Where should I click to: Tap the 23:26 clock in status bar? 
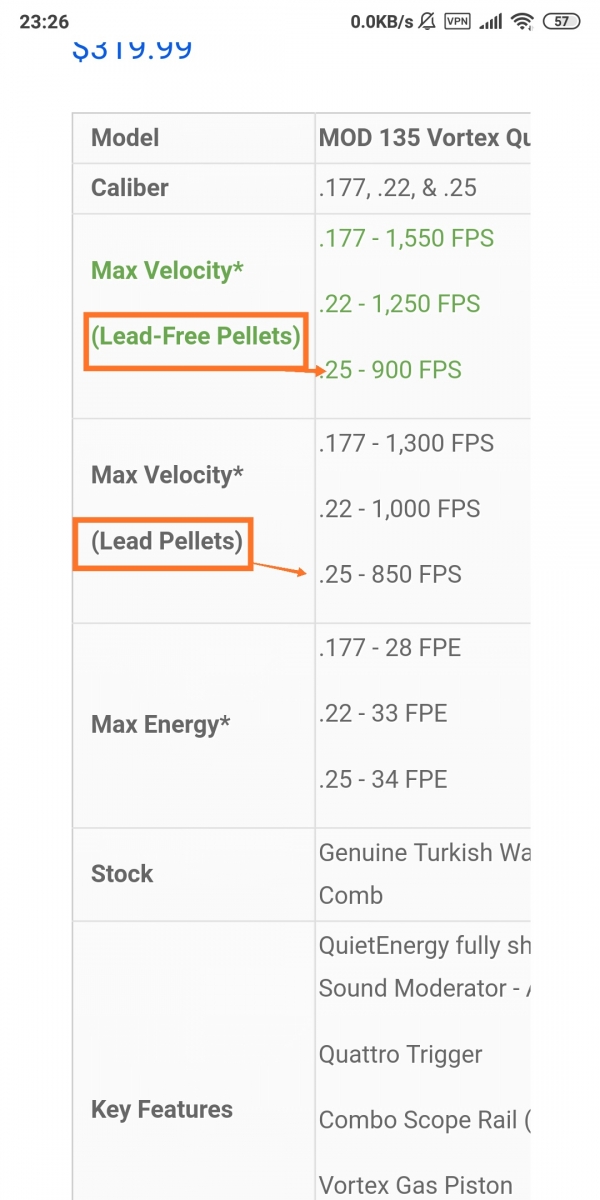(x=43, y=21)
